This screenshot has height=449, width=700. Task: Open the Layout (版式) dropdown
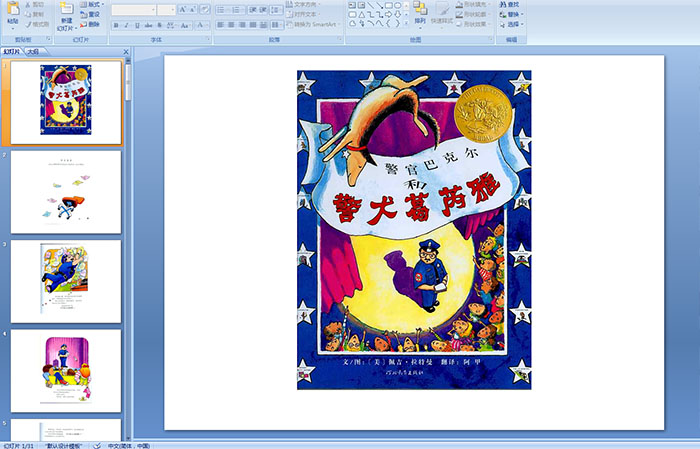tap(92, 4)
